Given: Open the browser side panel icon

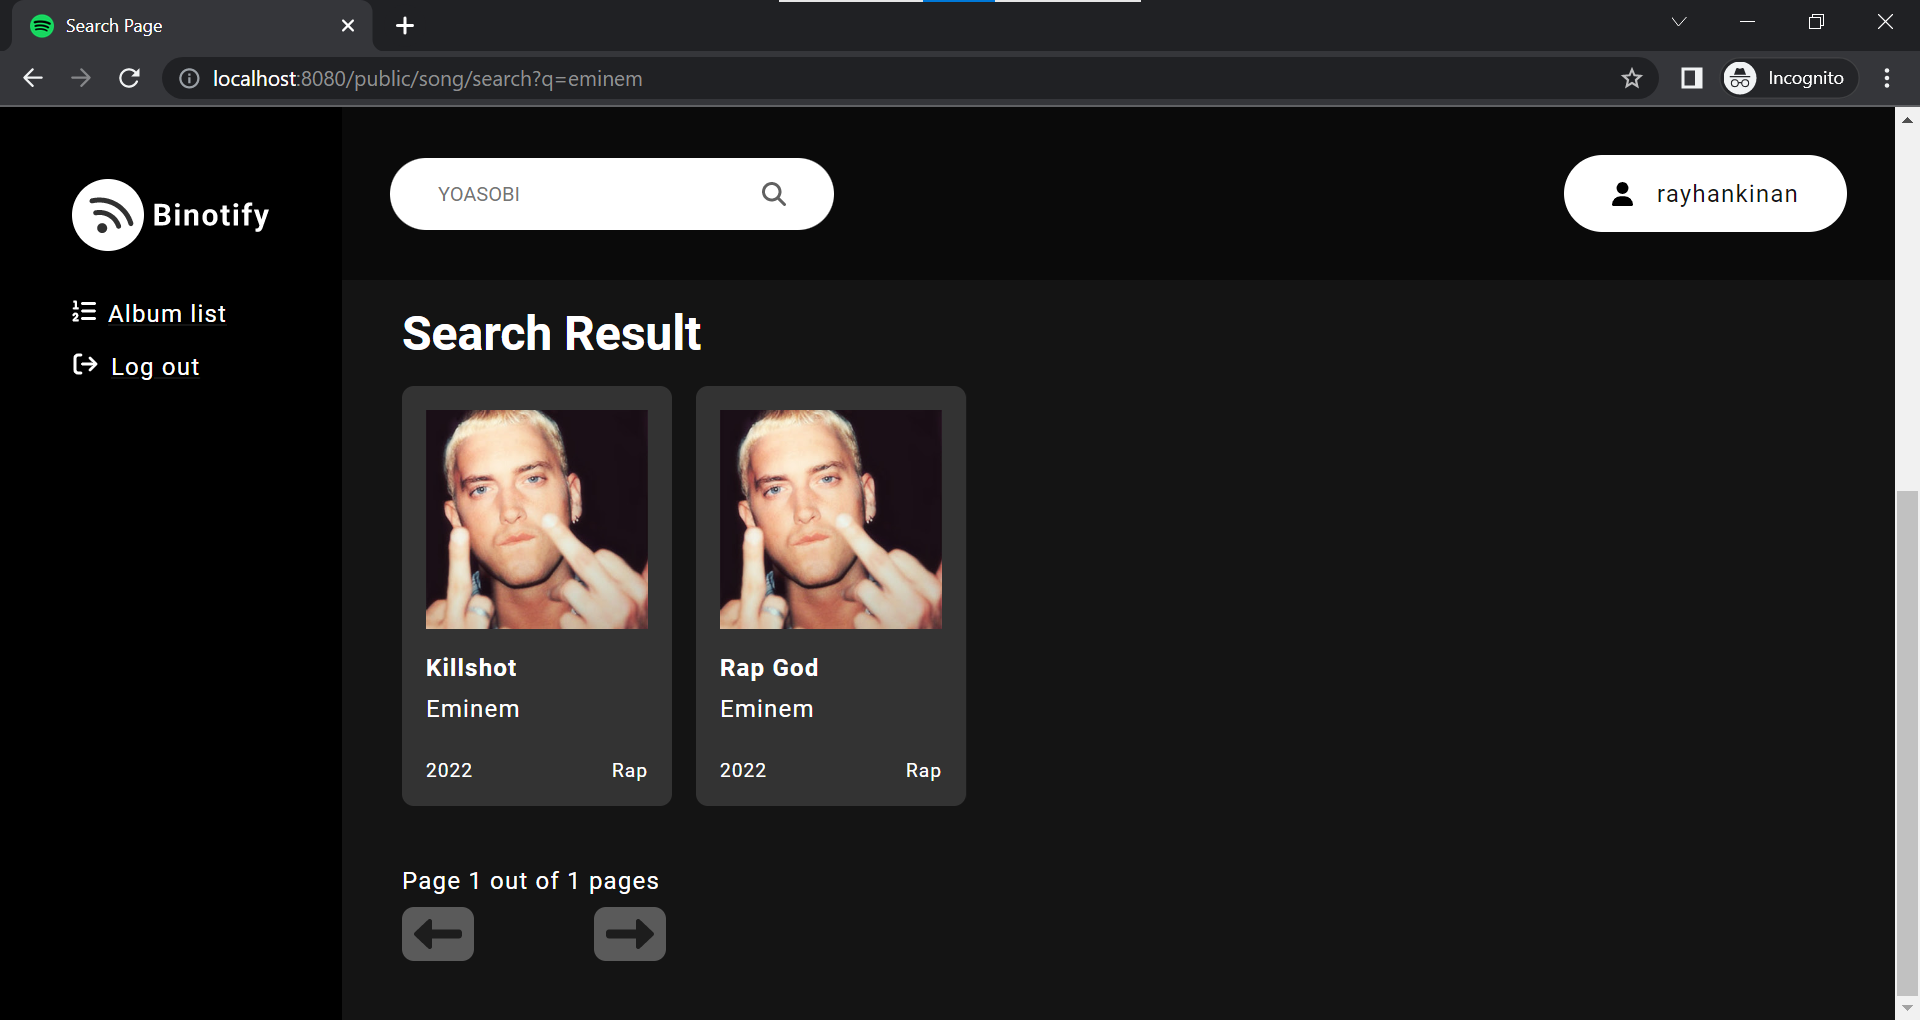Looking at the screenshot, I should pyautogui.click(x=1692, y=78).
